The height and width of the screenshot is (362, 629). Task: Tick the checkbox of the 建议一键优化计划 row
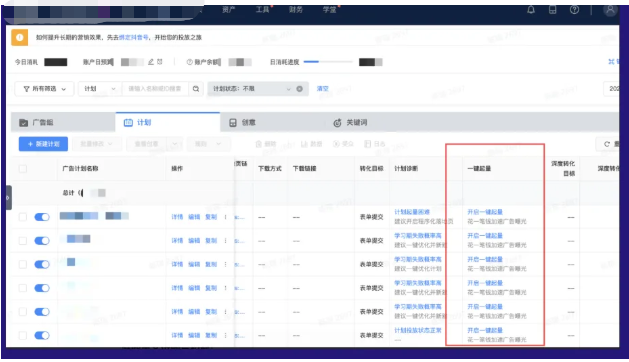(x=23, y=264)
